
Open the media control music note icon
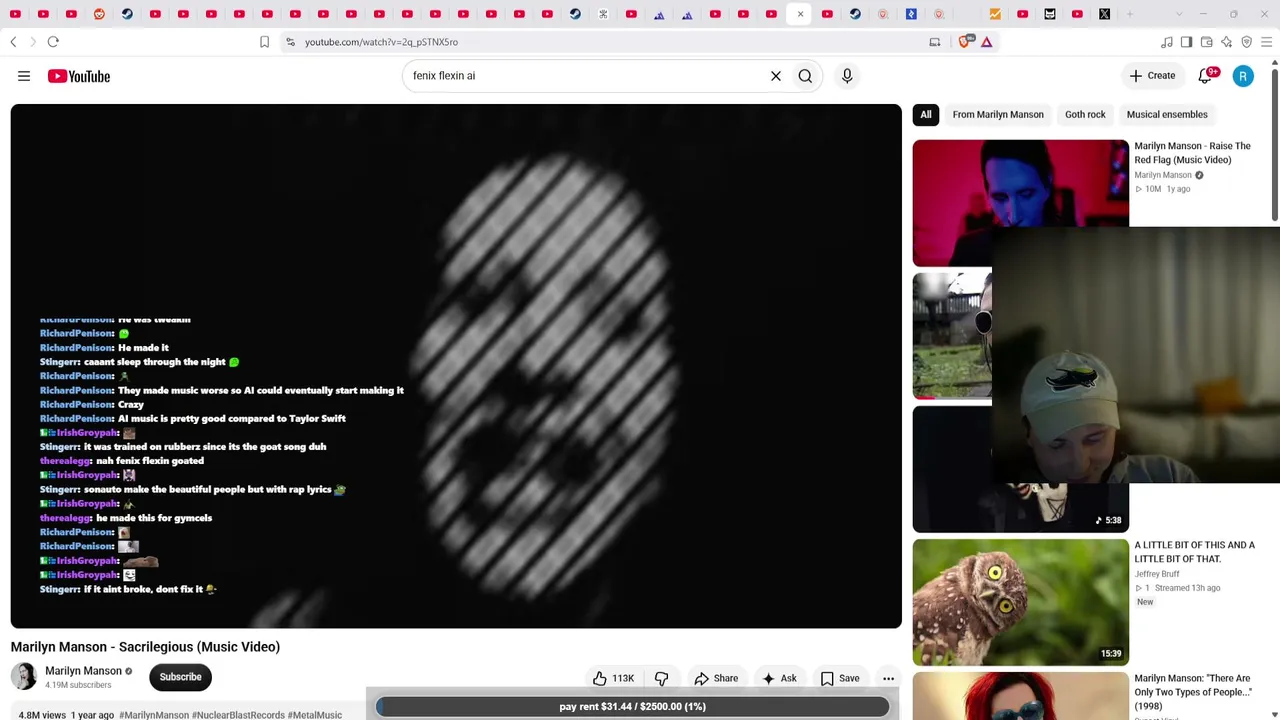(x=1166, y=42)
